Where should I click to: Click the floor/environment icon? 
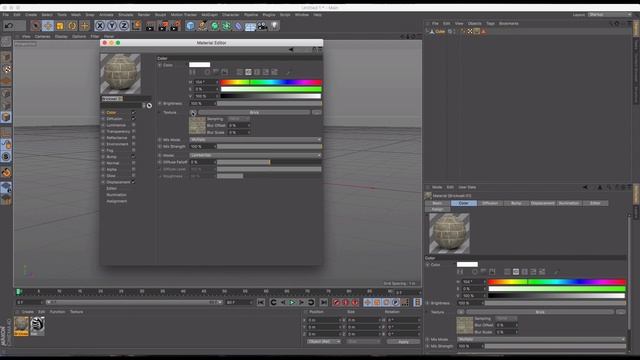250,27
